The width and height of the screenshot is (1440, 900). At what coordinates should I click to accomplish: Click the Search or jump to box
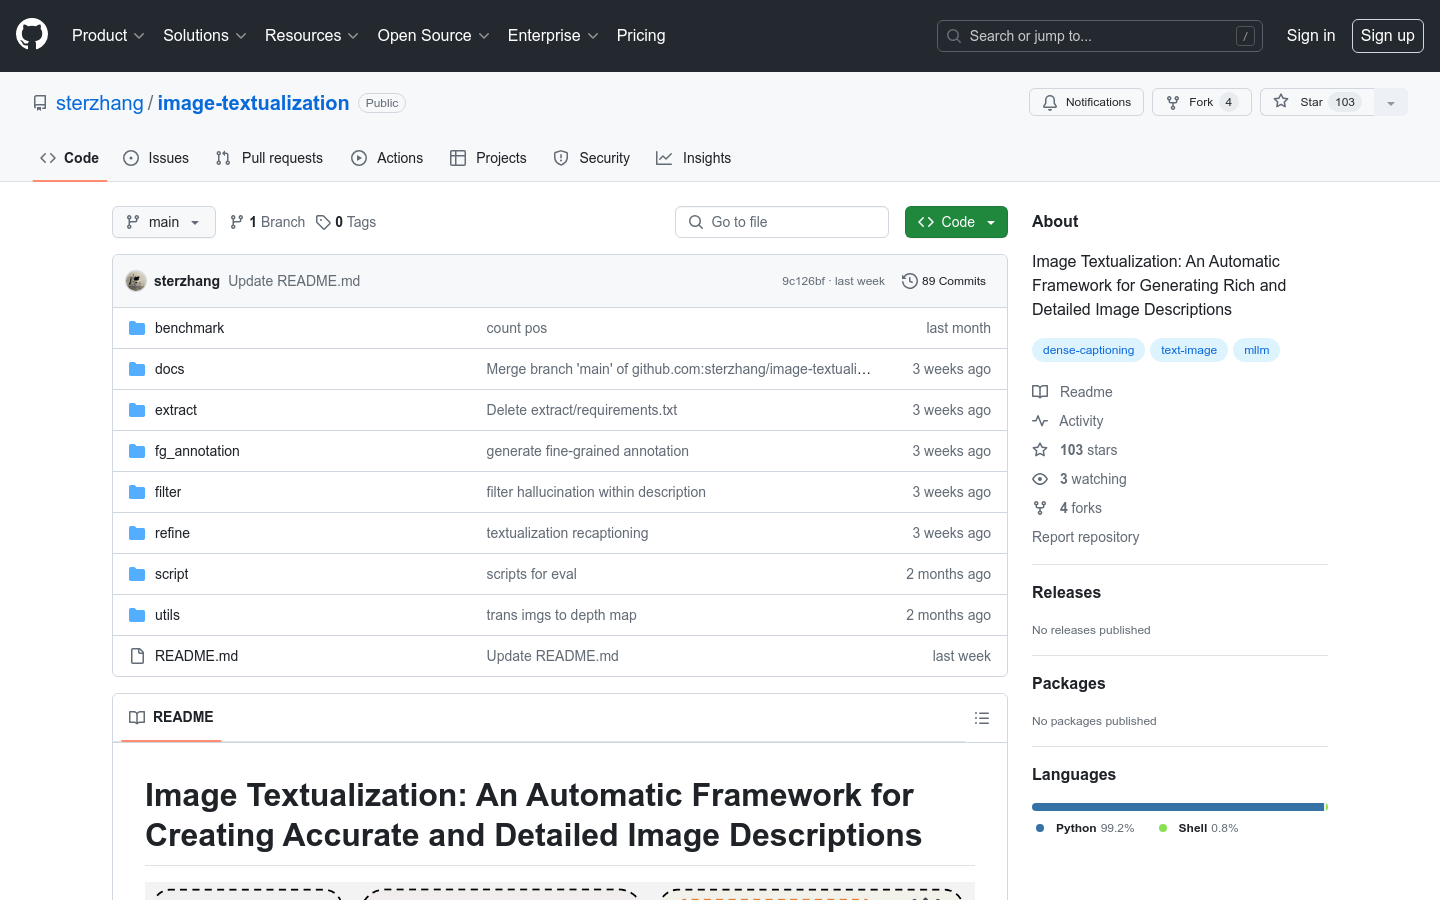pyautogui.click(x=1100, y=36)
